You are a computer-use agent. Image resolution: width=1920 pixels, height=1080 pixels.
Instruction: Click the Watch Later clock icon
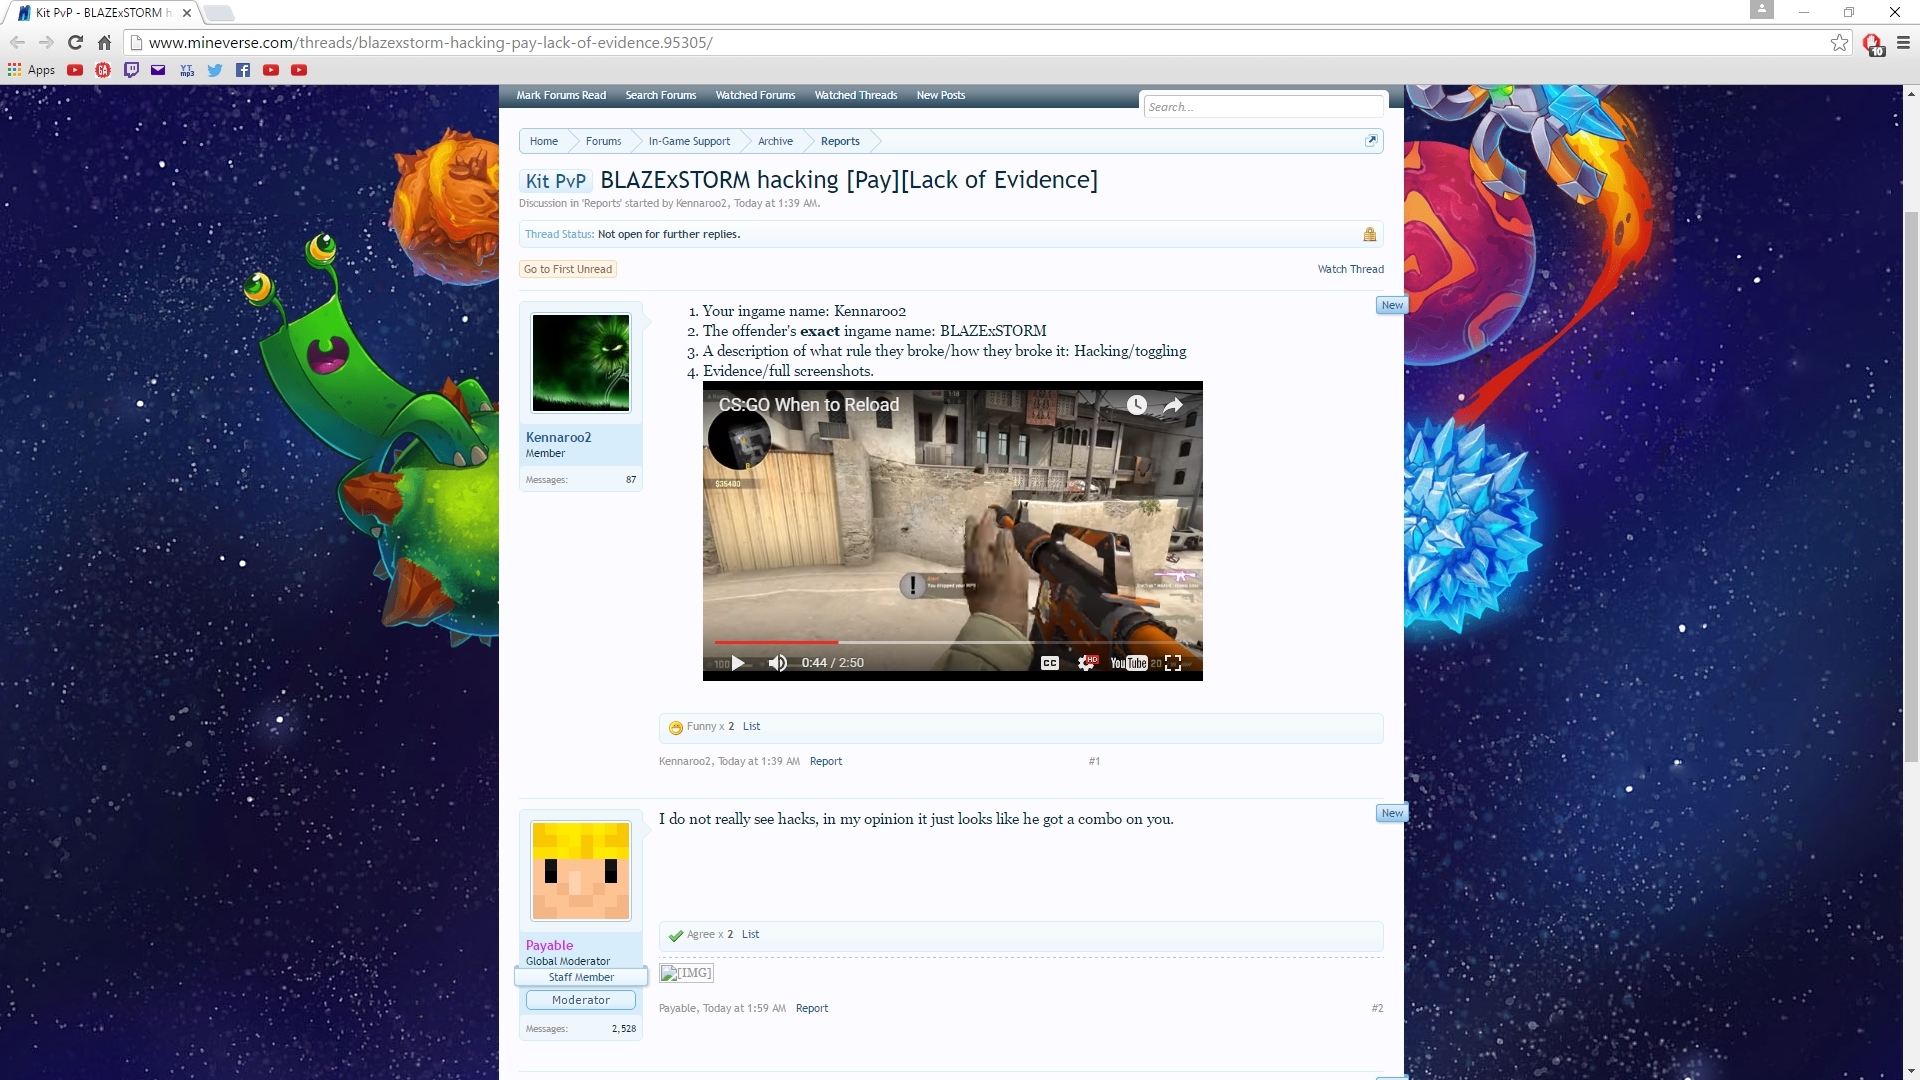1137,405
